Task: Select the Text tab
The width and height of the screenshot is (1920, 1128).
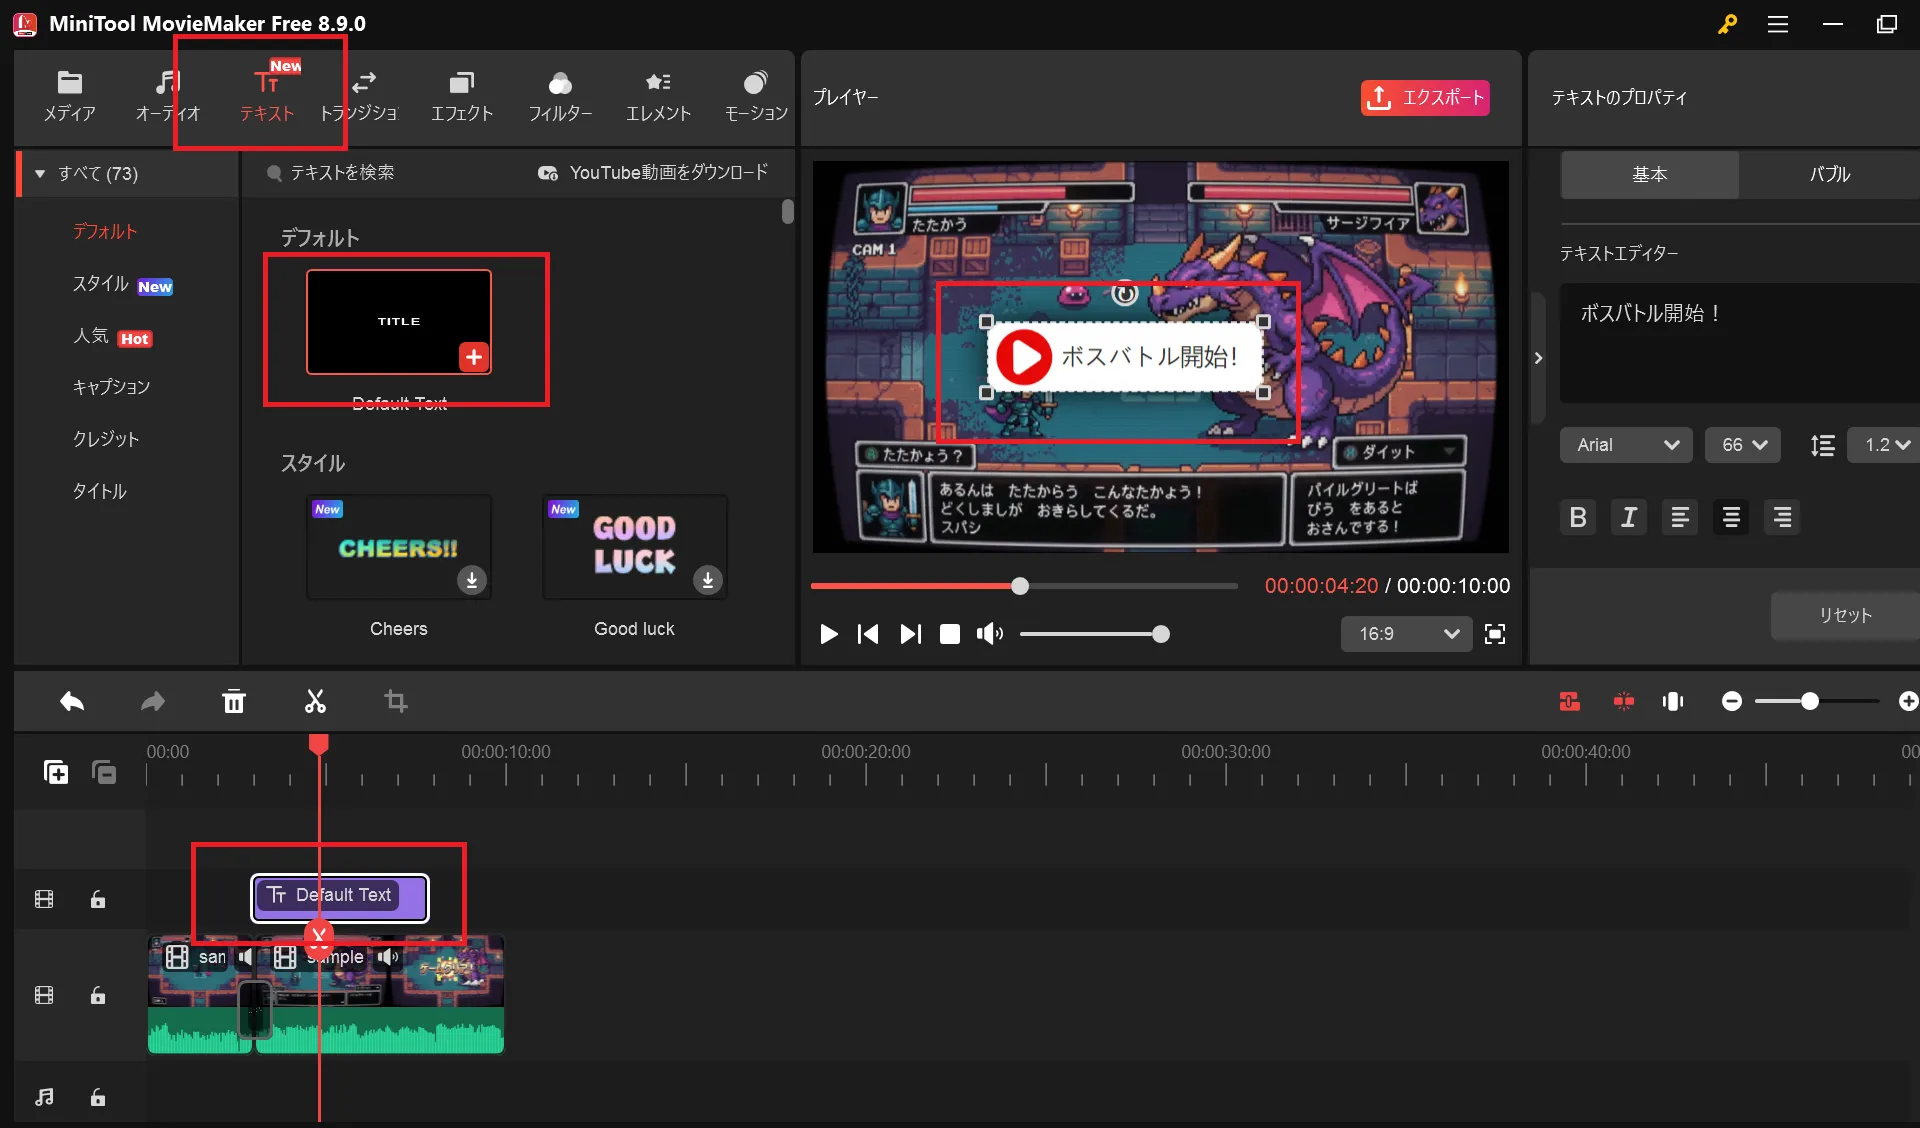Action: point(267,97)
